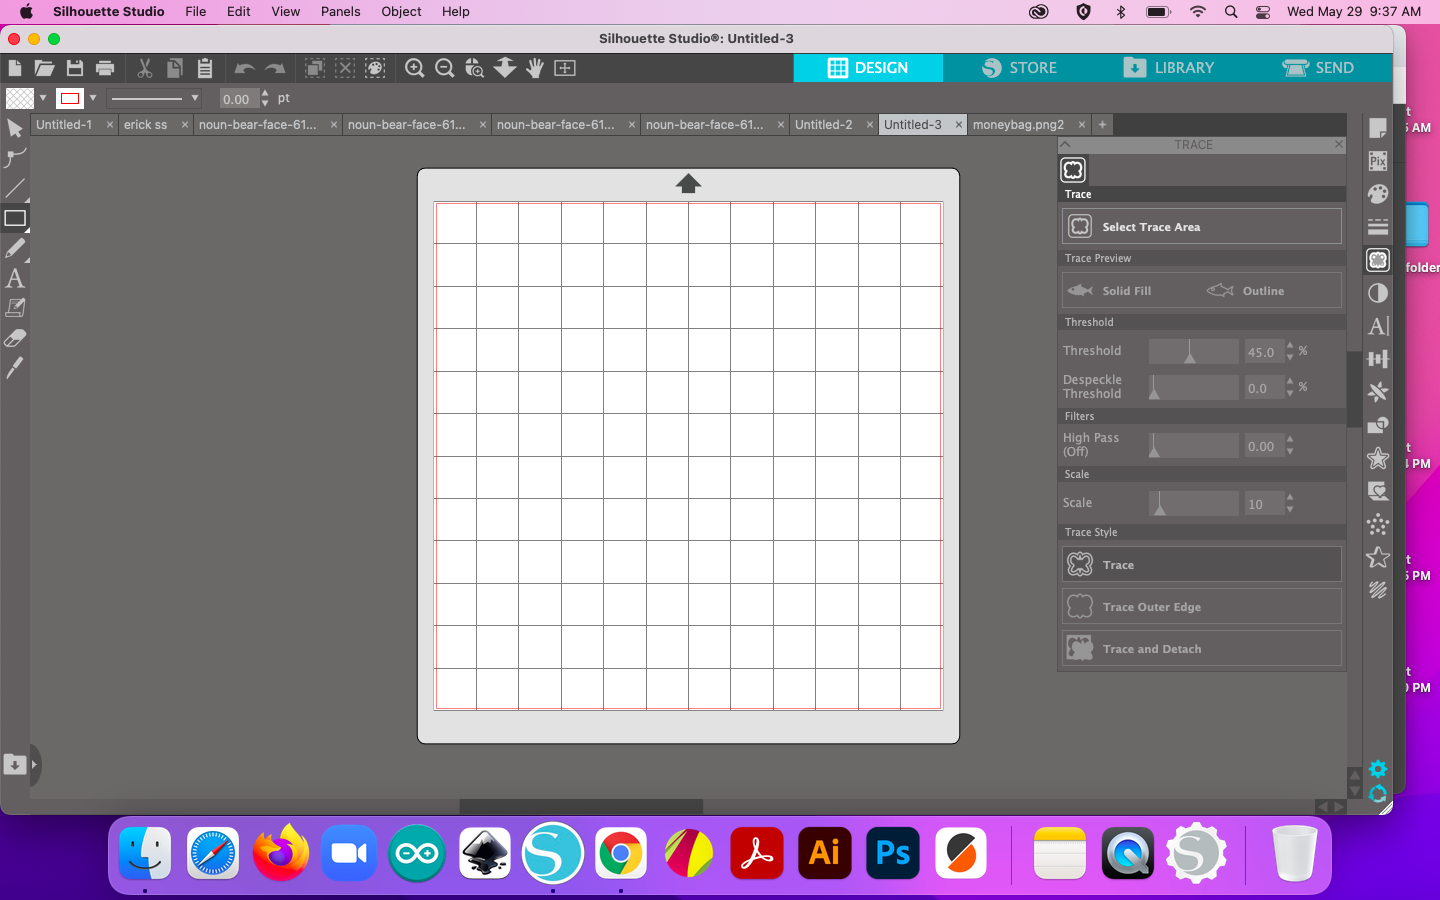Click the Print icon in toolbar
This screenshot has height=900, width=1440.
click(105, 68)
